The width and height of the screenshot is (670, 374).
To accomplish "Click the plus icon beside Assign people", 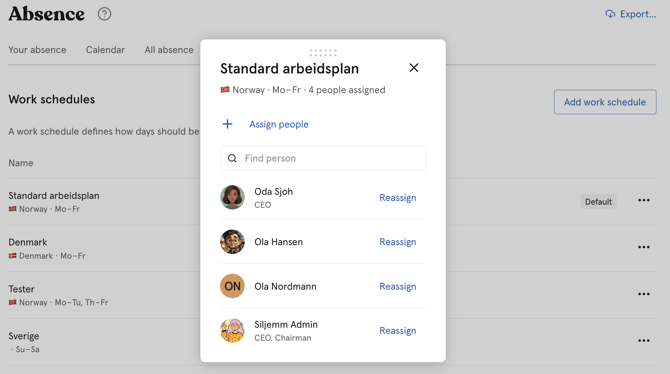I will tap(227, 124).
